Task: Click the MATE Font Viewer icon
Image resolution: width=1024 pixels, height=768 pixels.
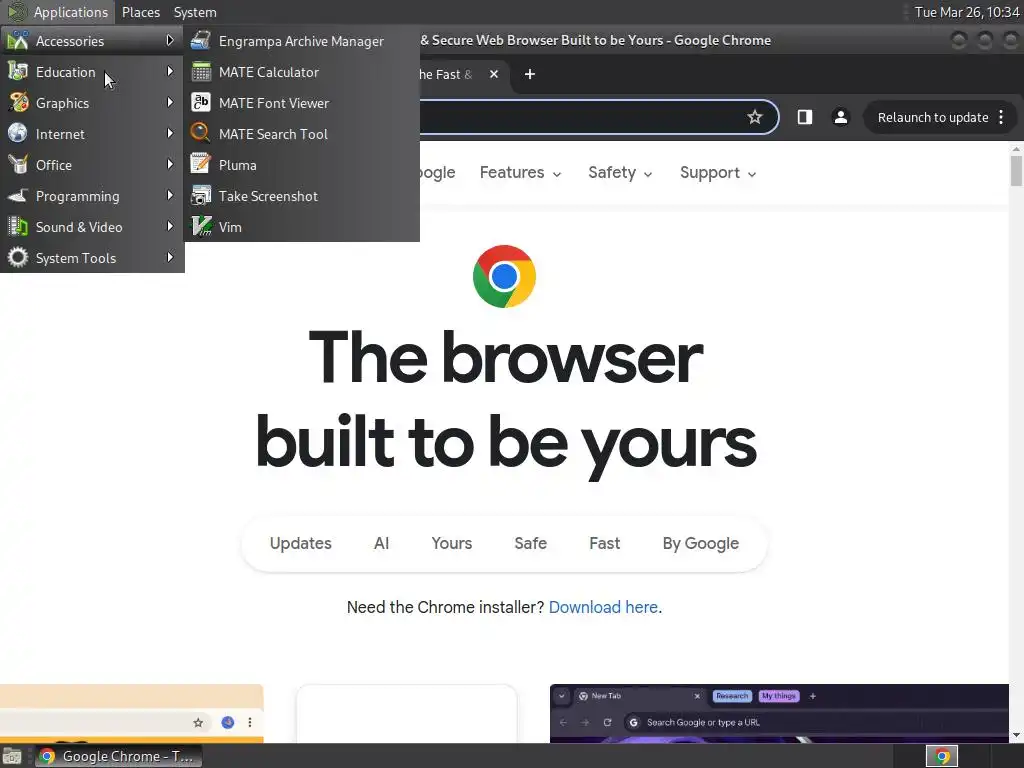Action: click(x=200, y=103)
